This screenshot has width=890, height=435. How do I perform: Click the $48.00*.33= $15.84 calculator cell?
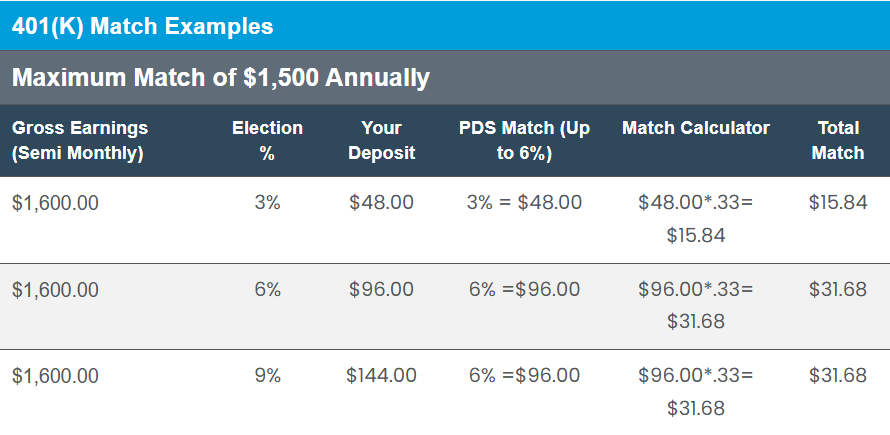[696, 219]
